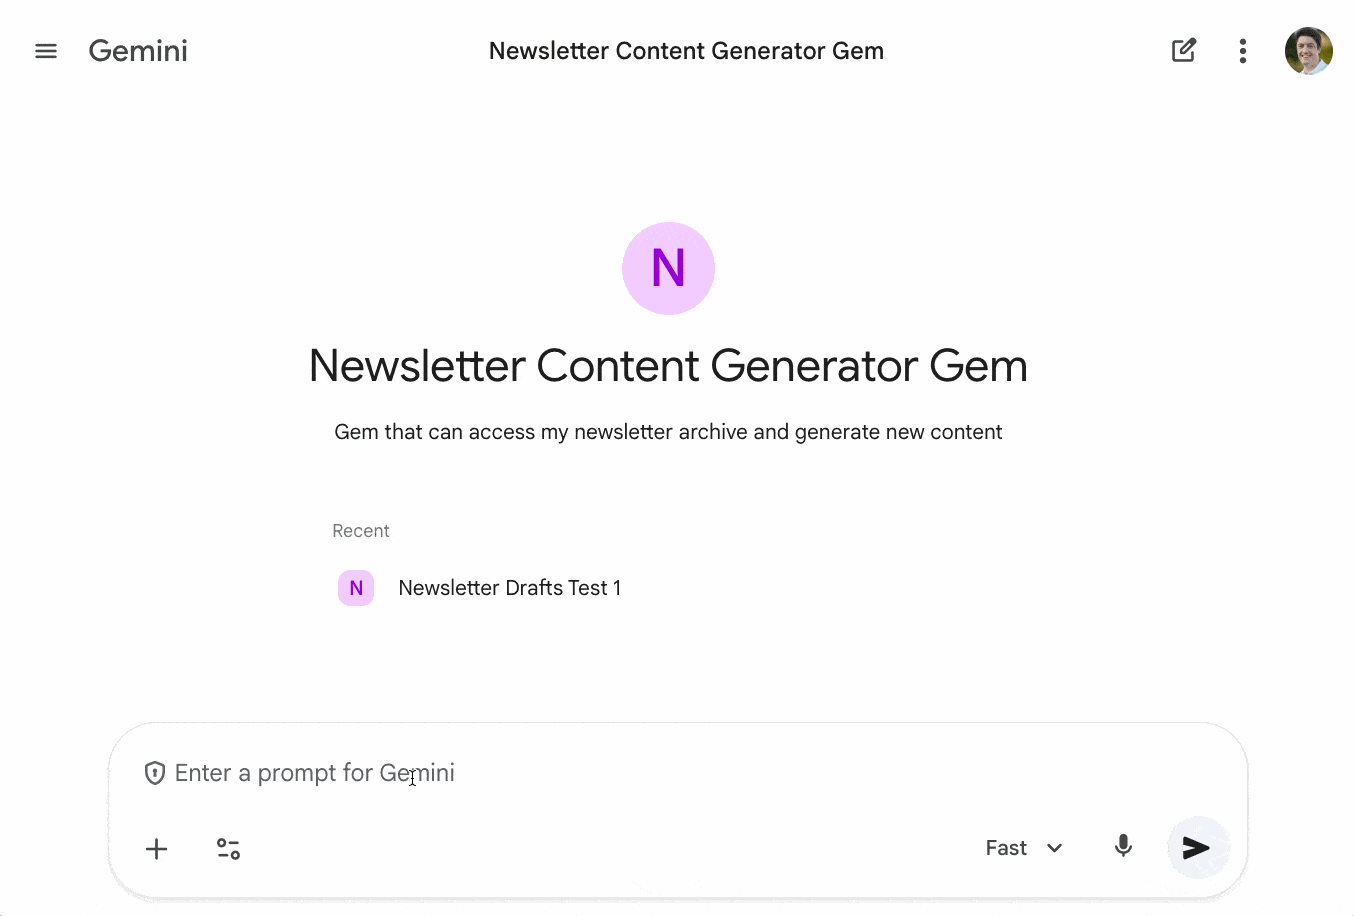This screenshot has width=1354, height=916.
Task: Click the shield icon in prompt box
Action: 154,773
